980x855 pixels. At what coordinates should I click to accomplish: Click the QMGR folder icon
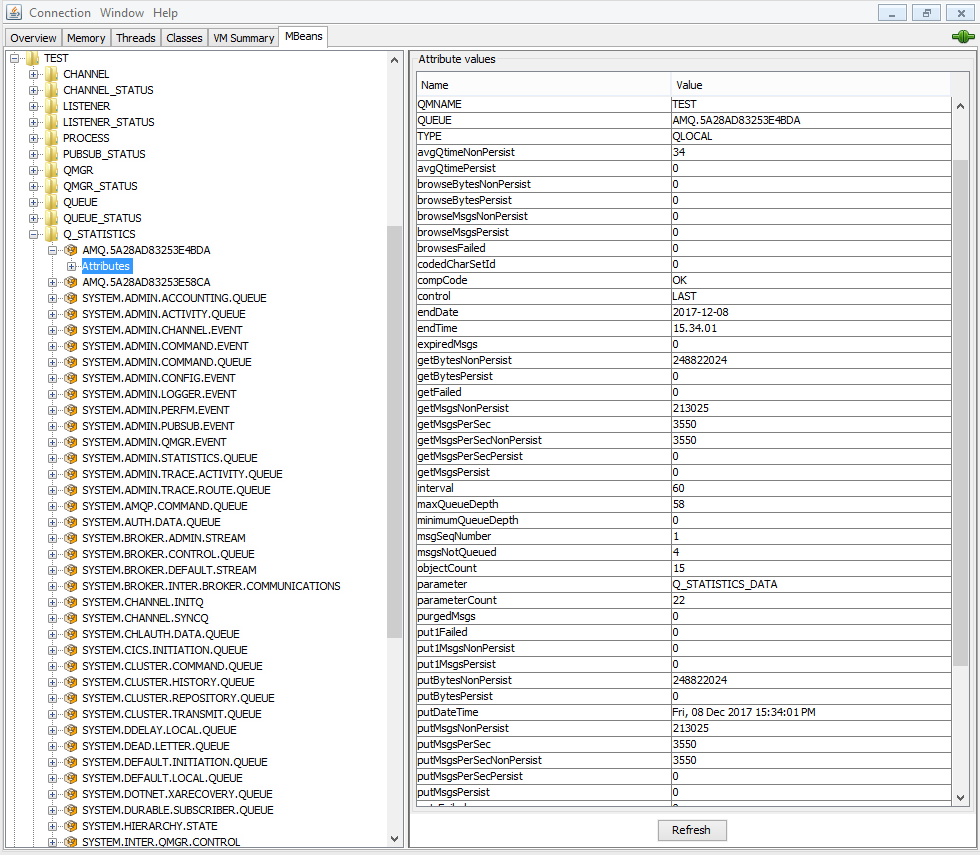pos(52,170)
